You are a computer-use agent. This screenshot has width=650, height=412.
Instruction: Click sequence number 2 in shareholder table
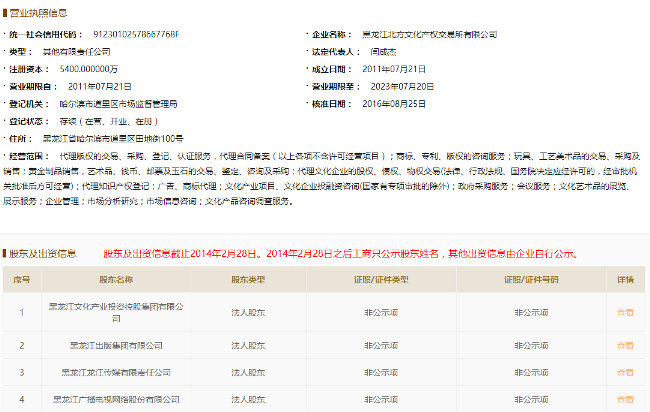point(22,345)
